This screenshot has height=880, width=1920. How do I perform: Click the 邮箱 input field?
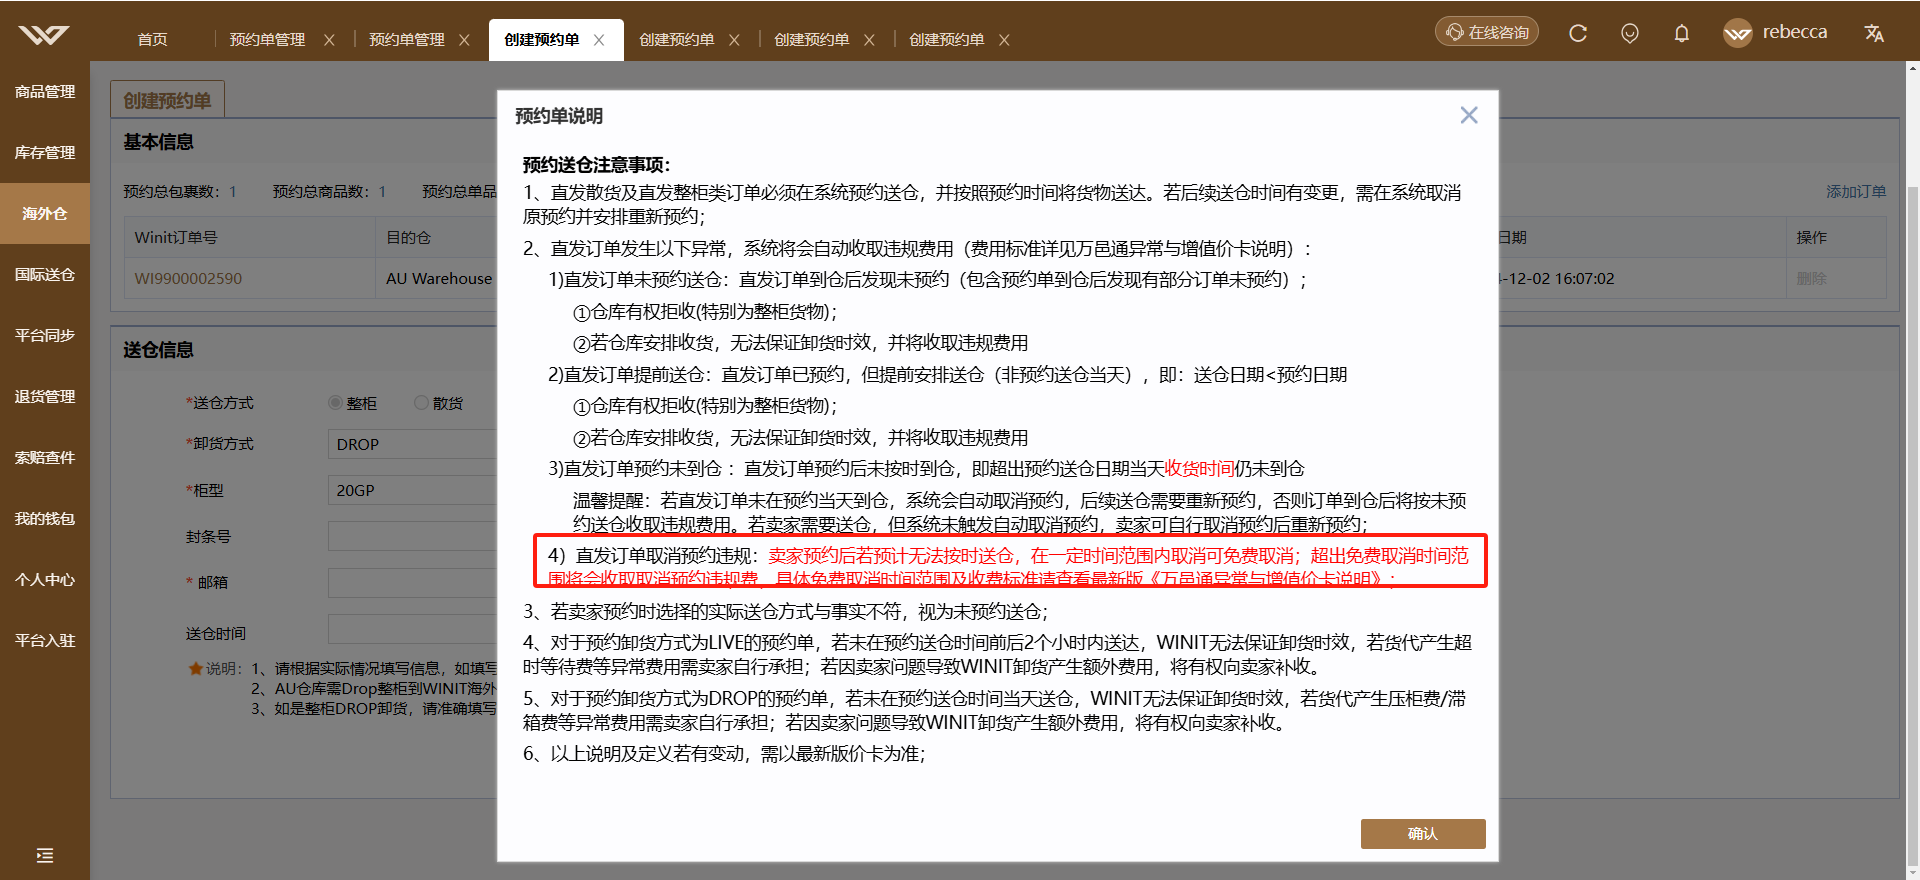[x=412, y=582]
